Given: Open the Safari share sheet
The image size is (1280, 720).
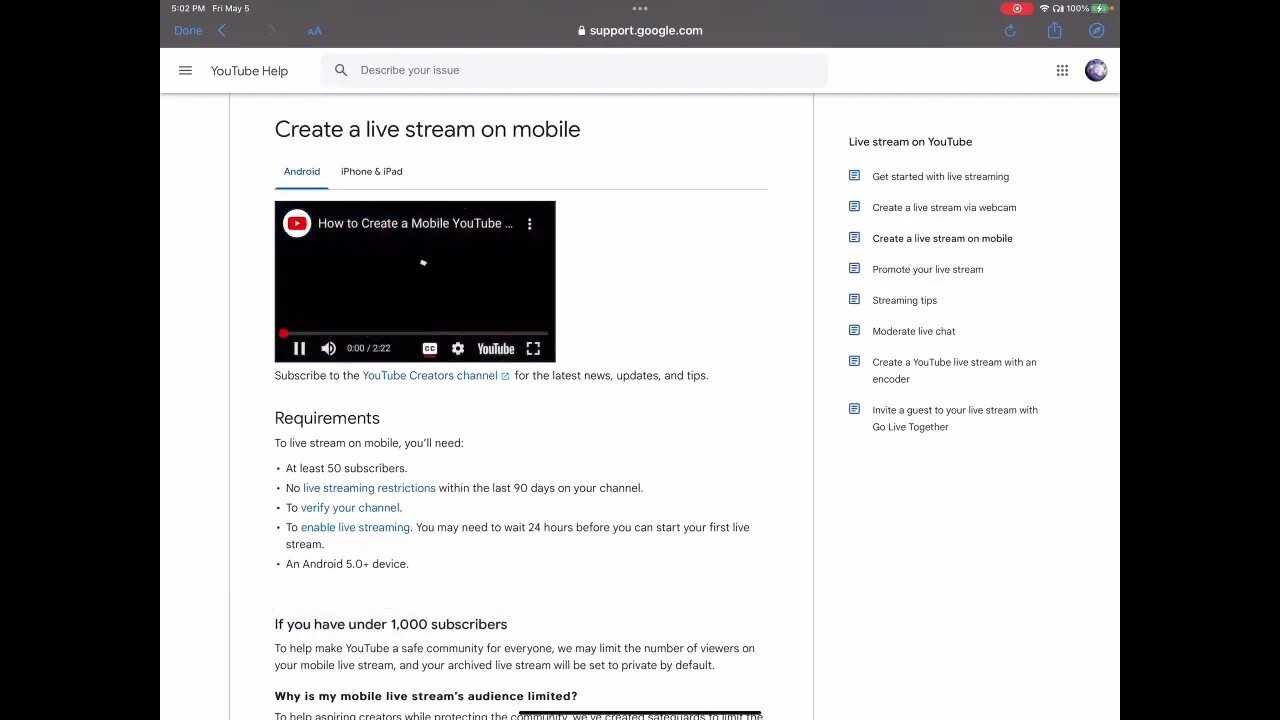Looking at the screenshot, I should 1054,30.
